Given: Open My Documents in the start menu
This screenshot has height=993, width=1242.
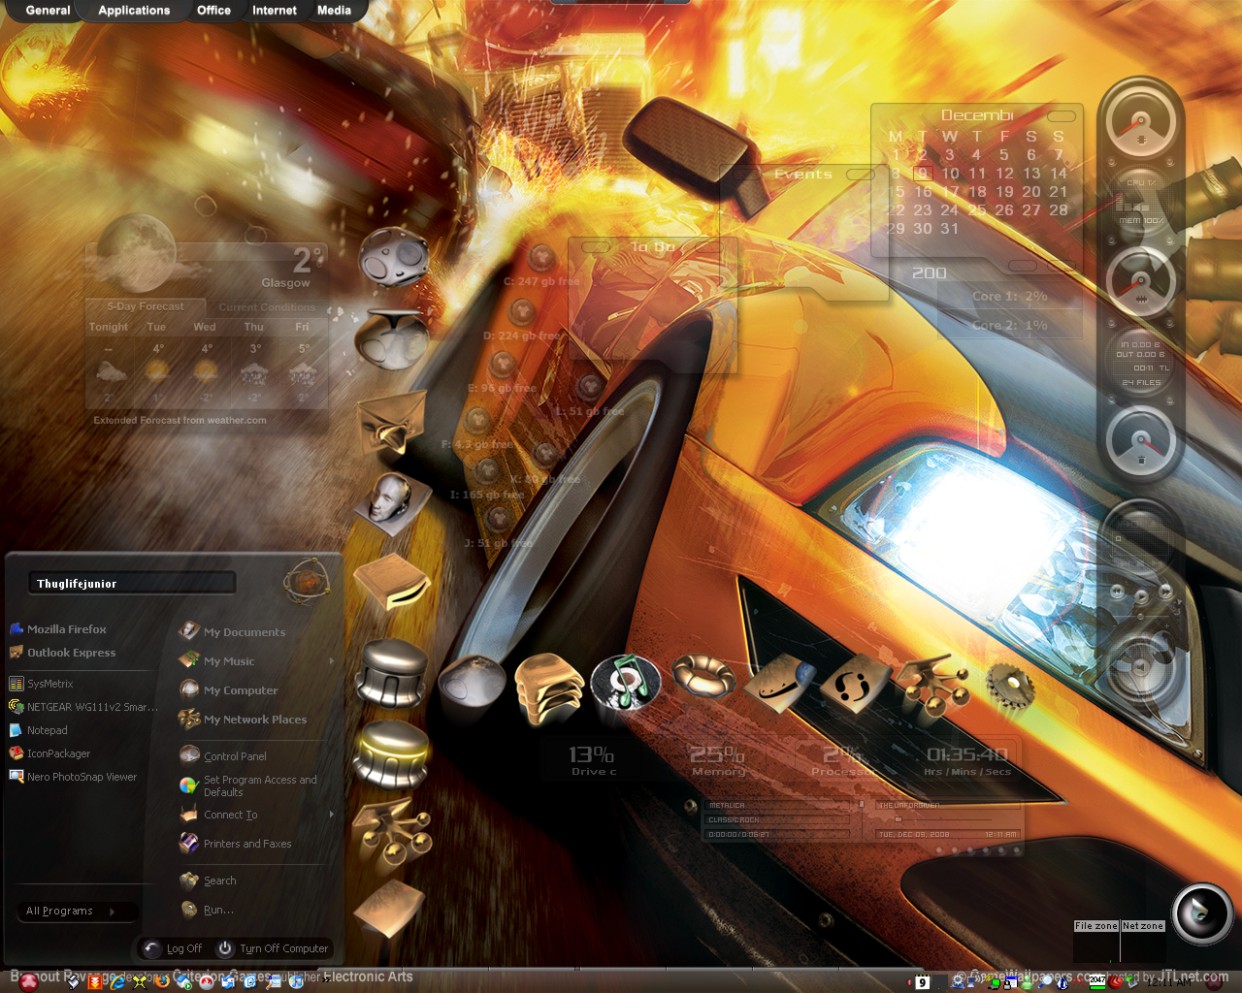Looking at the screenshot, I should coord(232,631).
